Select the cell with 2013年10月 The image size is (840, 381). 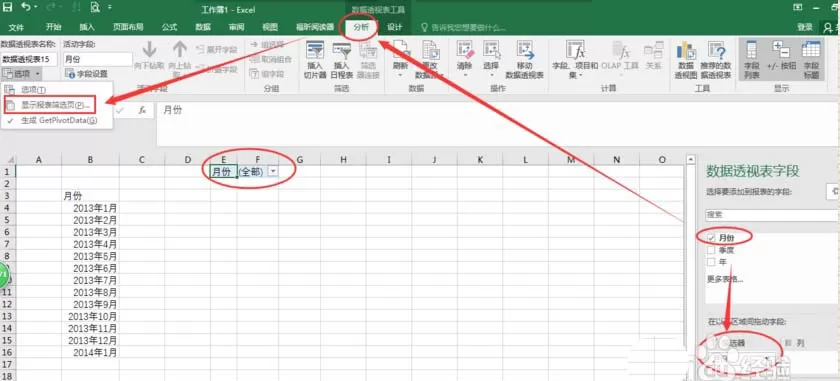91,316
